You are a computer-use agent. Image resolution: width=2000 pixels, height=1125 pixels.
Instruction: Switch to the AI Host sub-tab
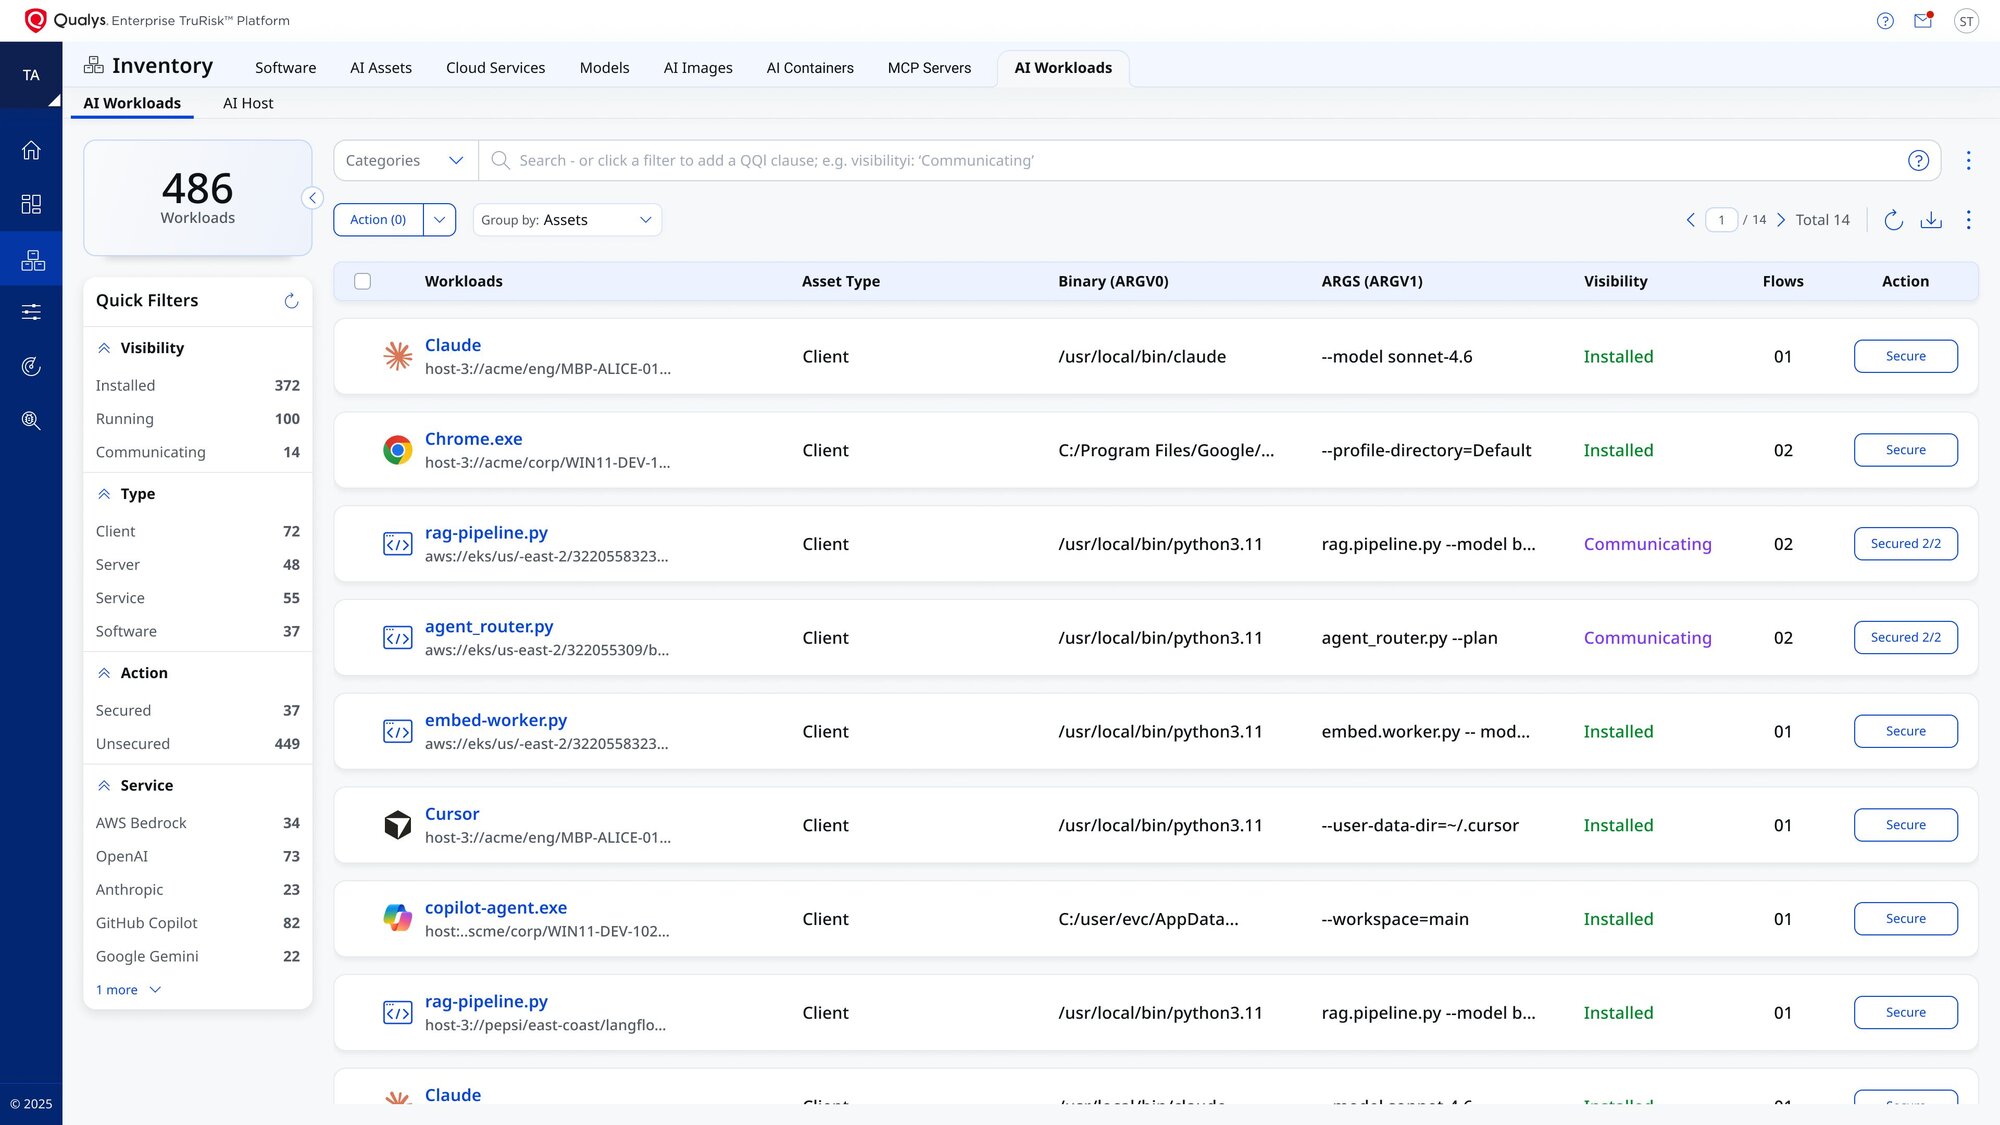(x=248, y=103)
